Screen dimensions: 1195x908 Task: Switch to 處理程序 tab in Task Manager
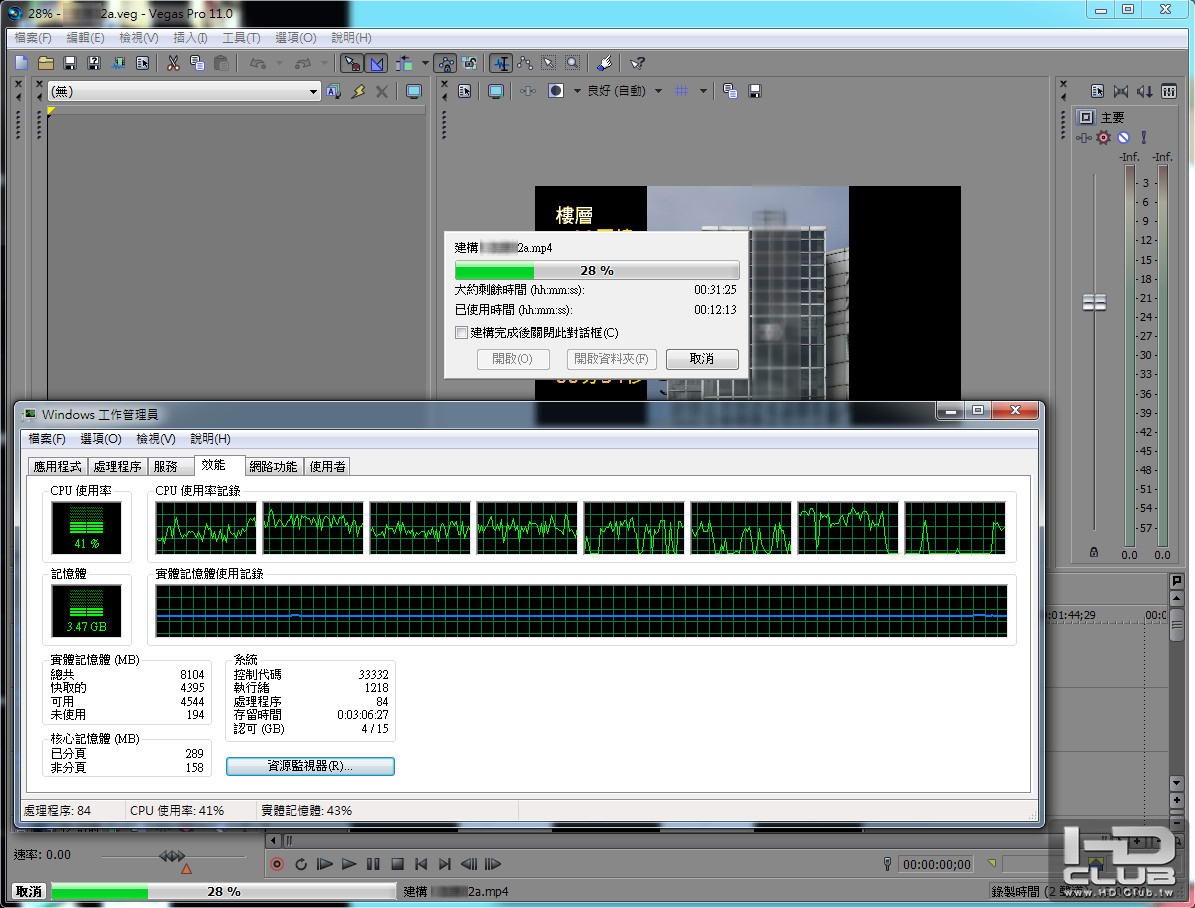point(117,467)
